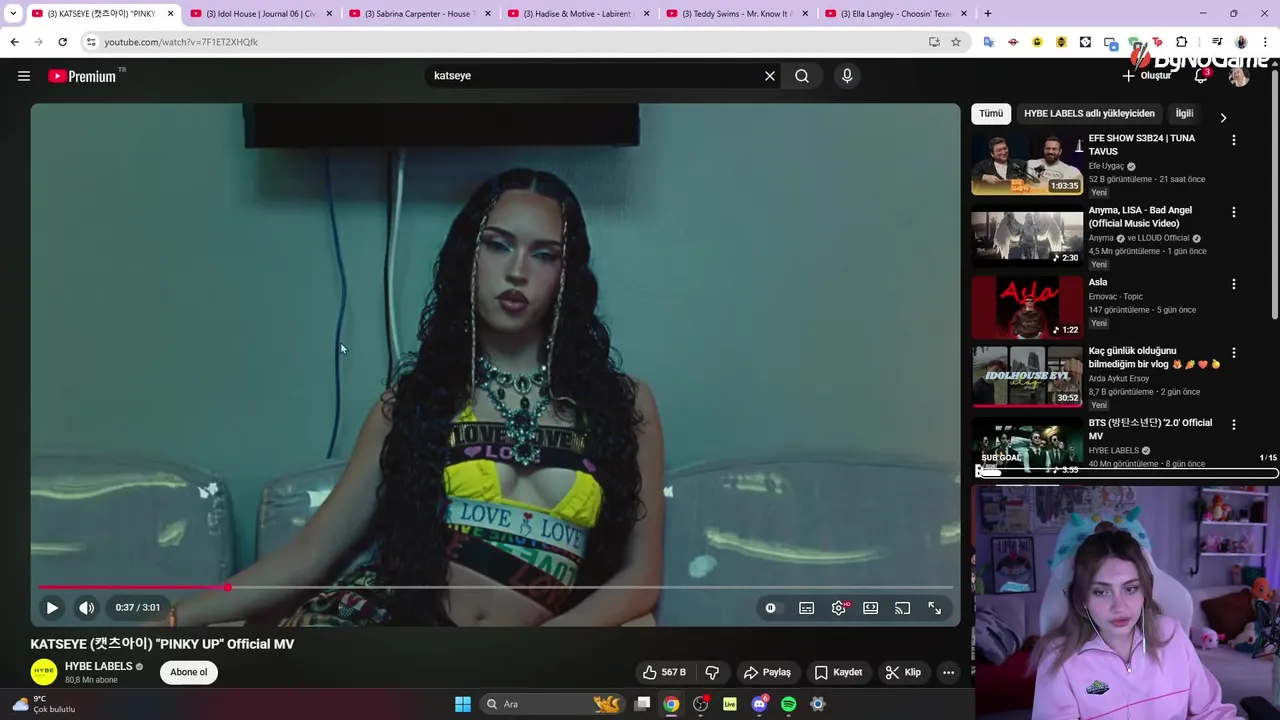Share the video via Paylaş
This screenshot has width=1280, height=720.
click(767, 672)
